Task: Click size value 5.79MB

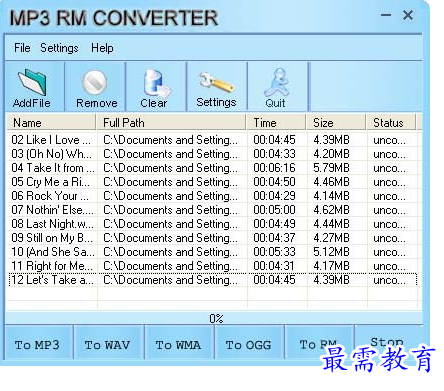Action: coord(331,168)
